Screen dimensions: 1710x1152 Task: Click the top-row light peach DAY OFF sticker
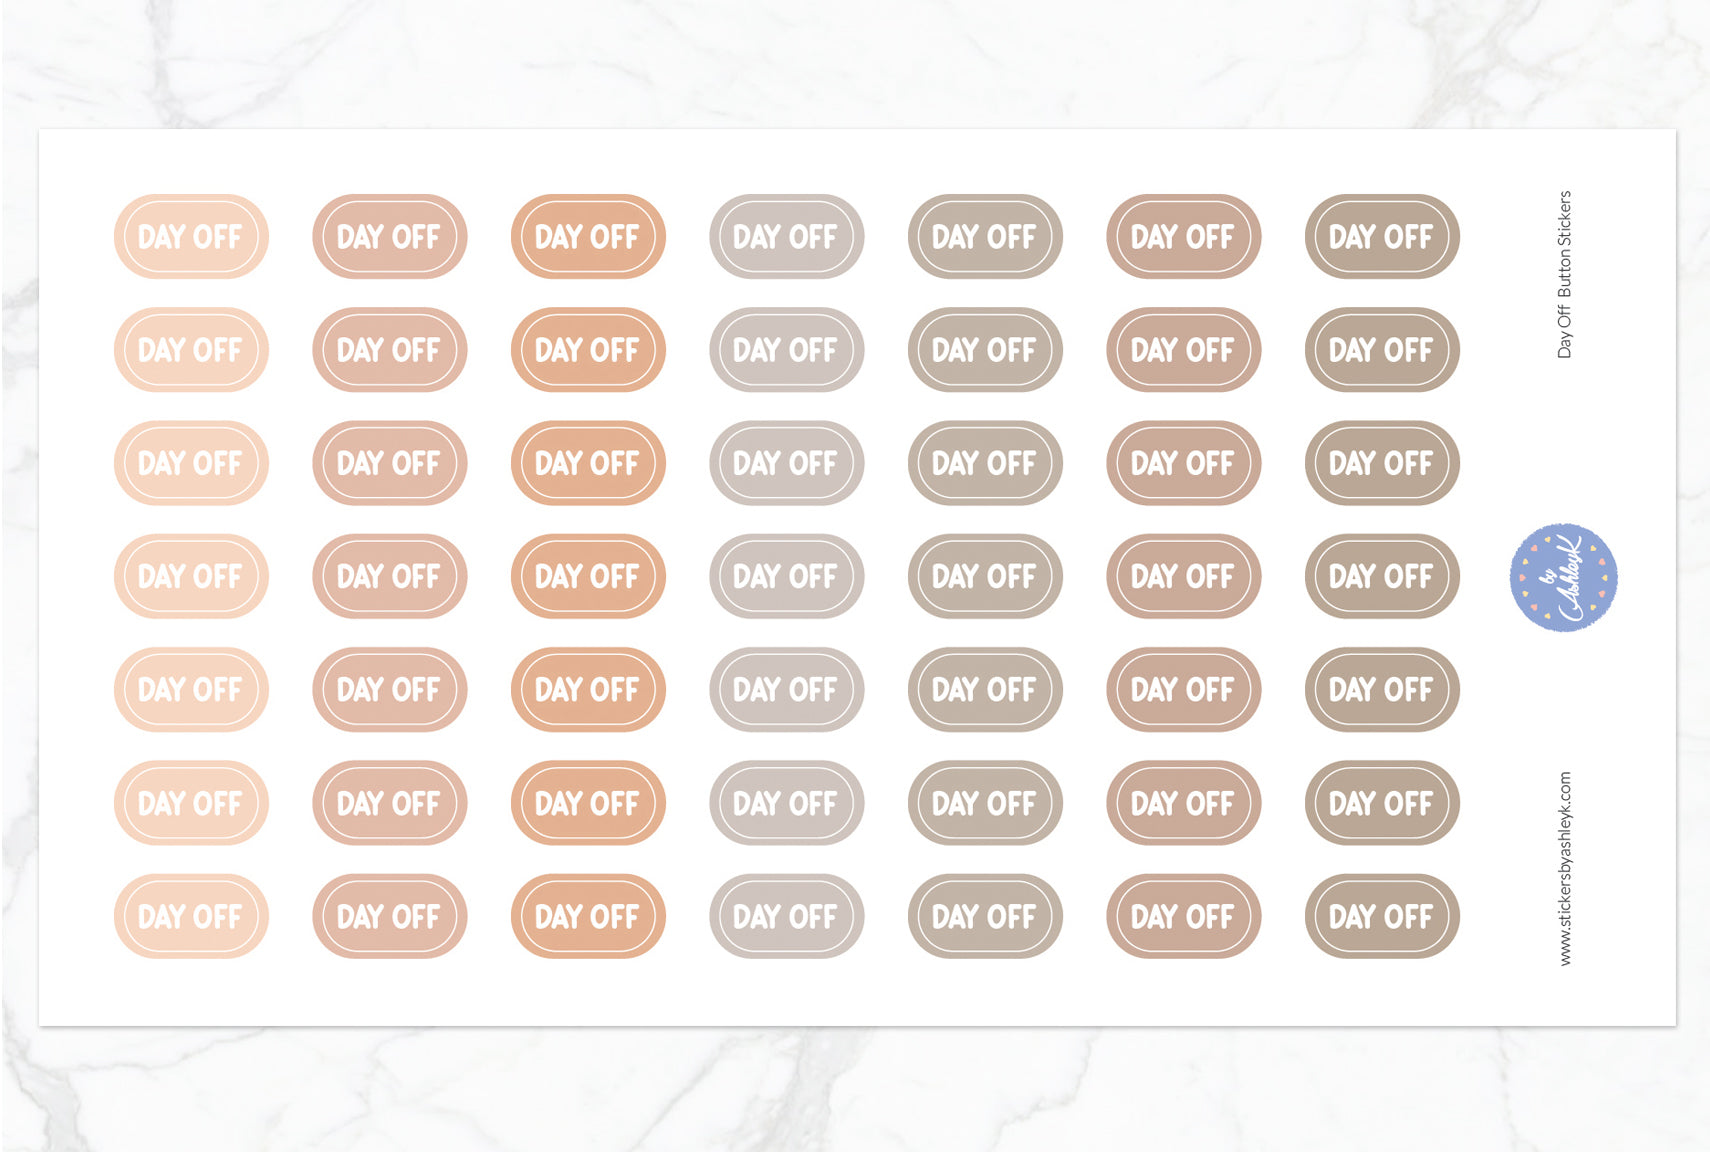coord(191,237)
